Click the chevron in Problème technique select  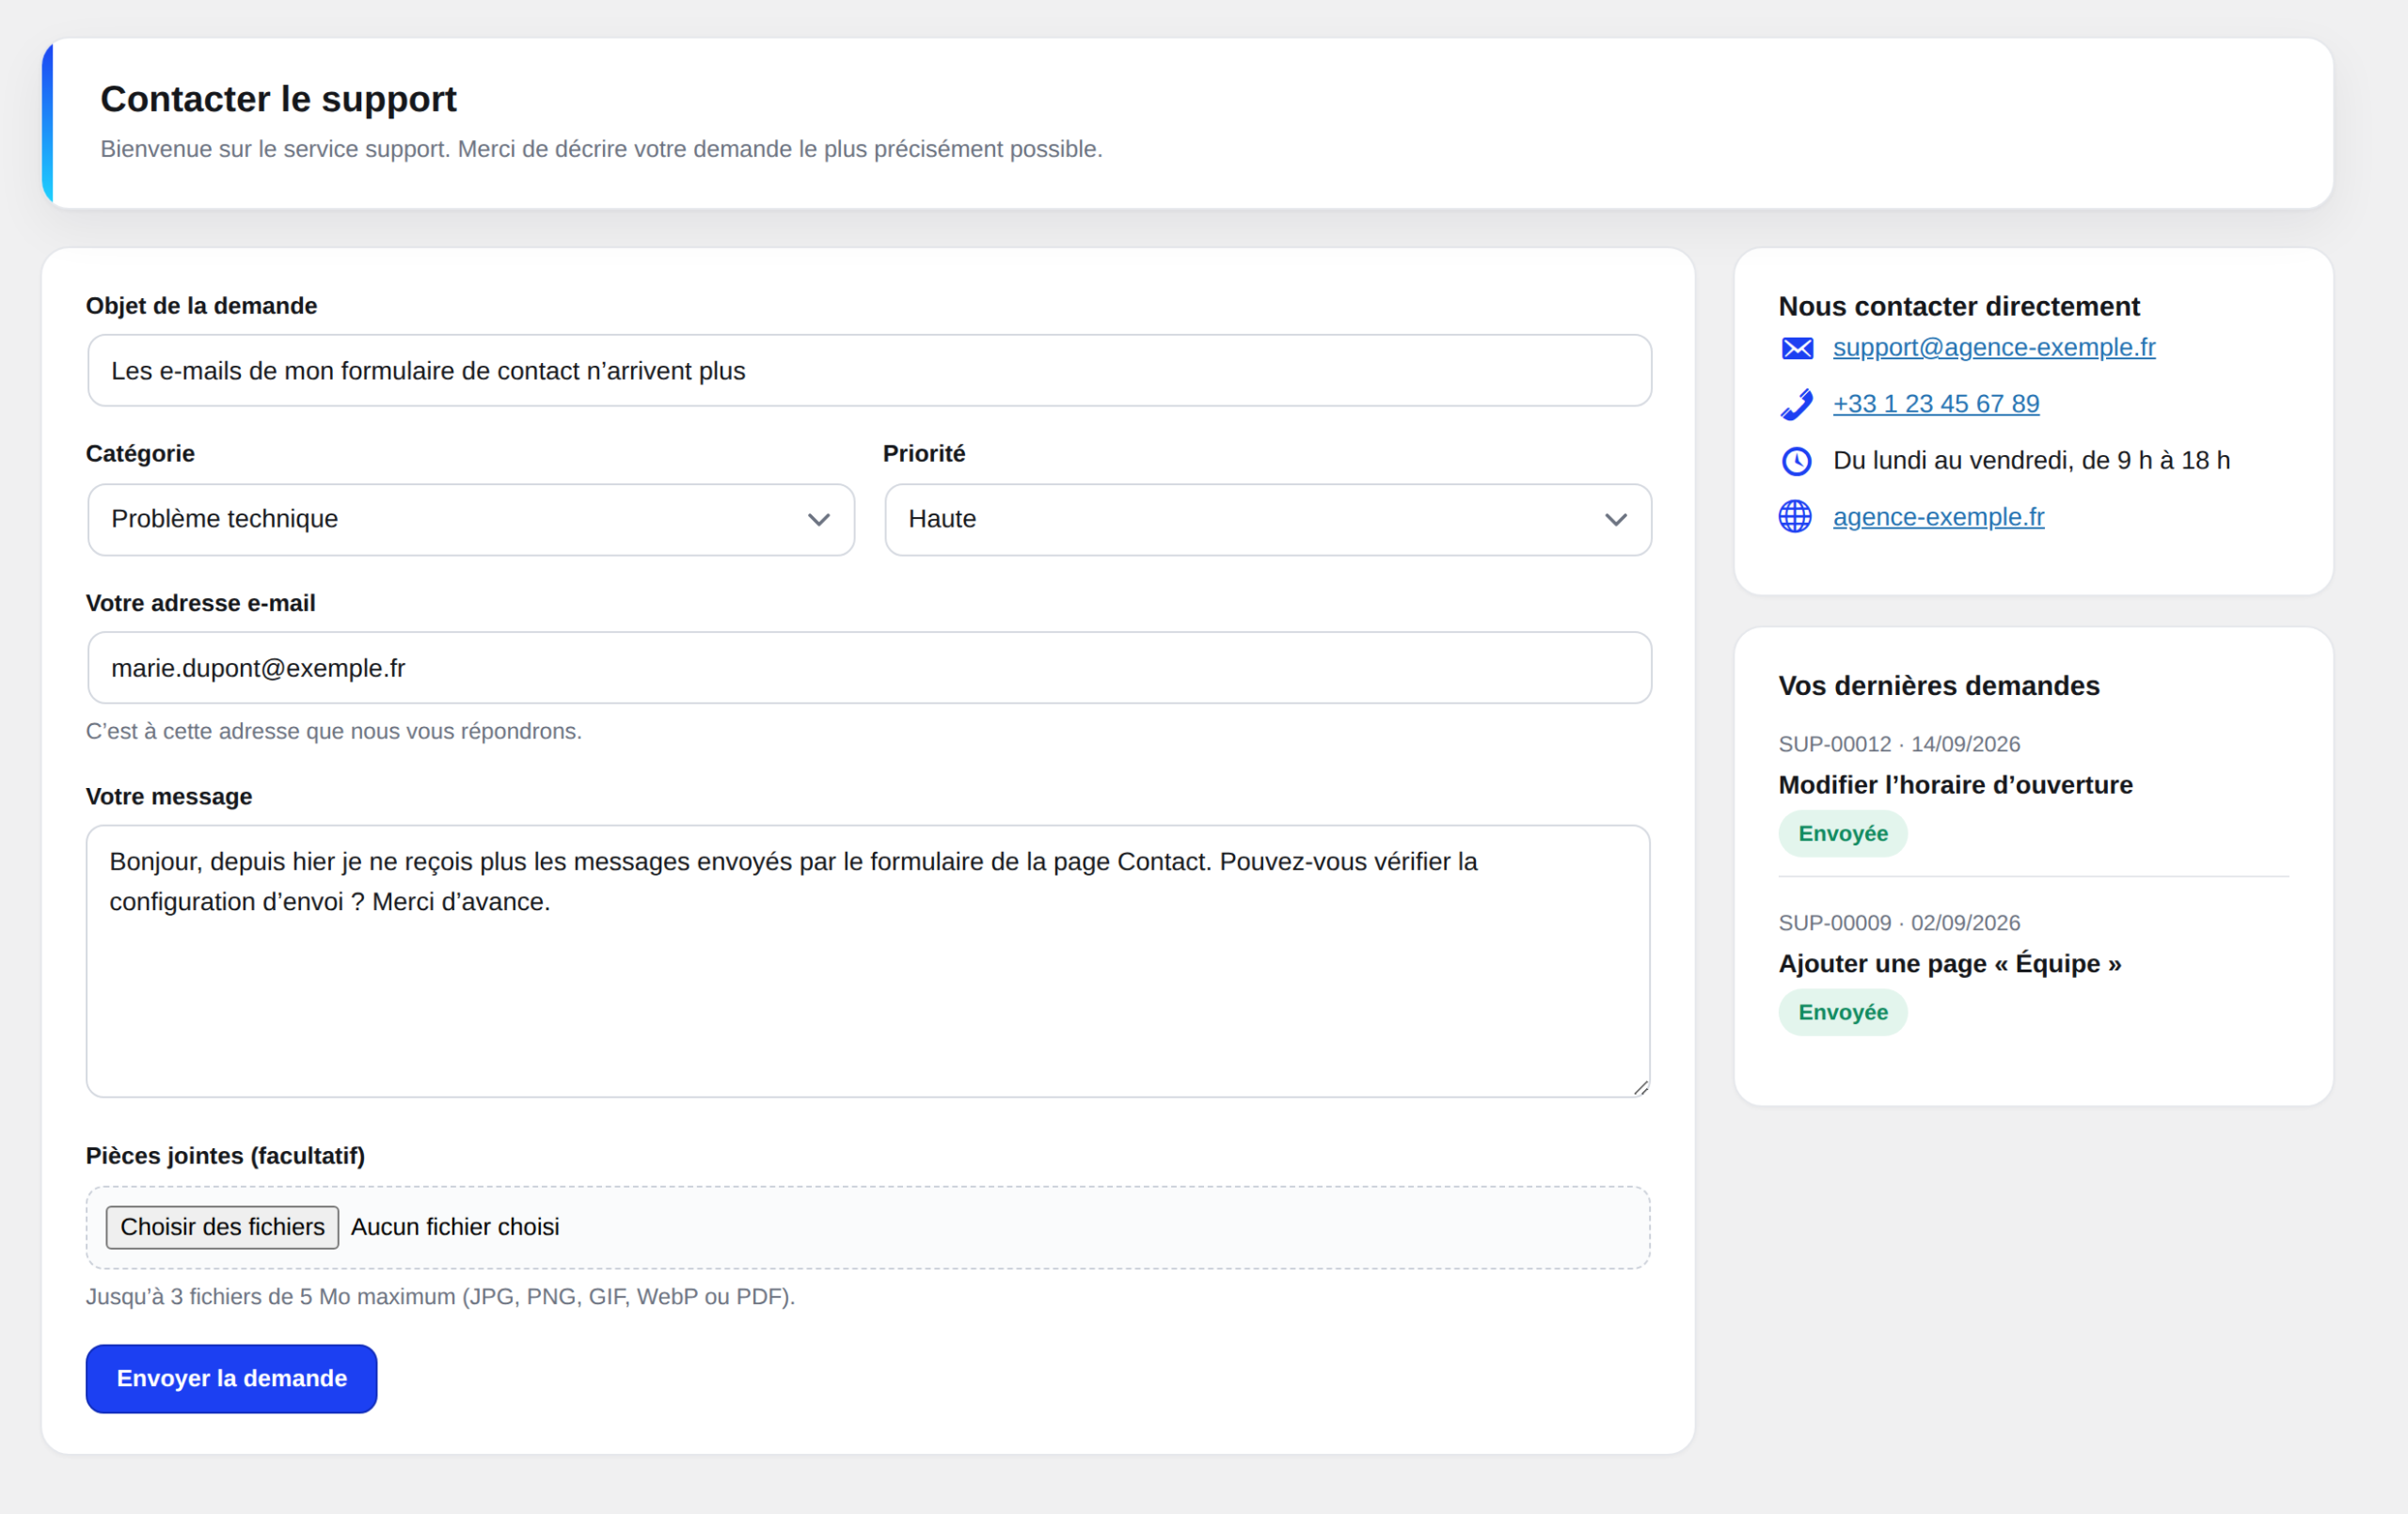[819, 520]
